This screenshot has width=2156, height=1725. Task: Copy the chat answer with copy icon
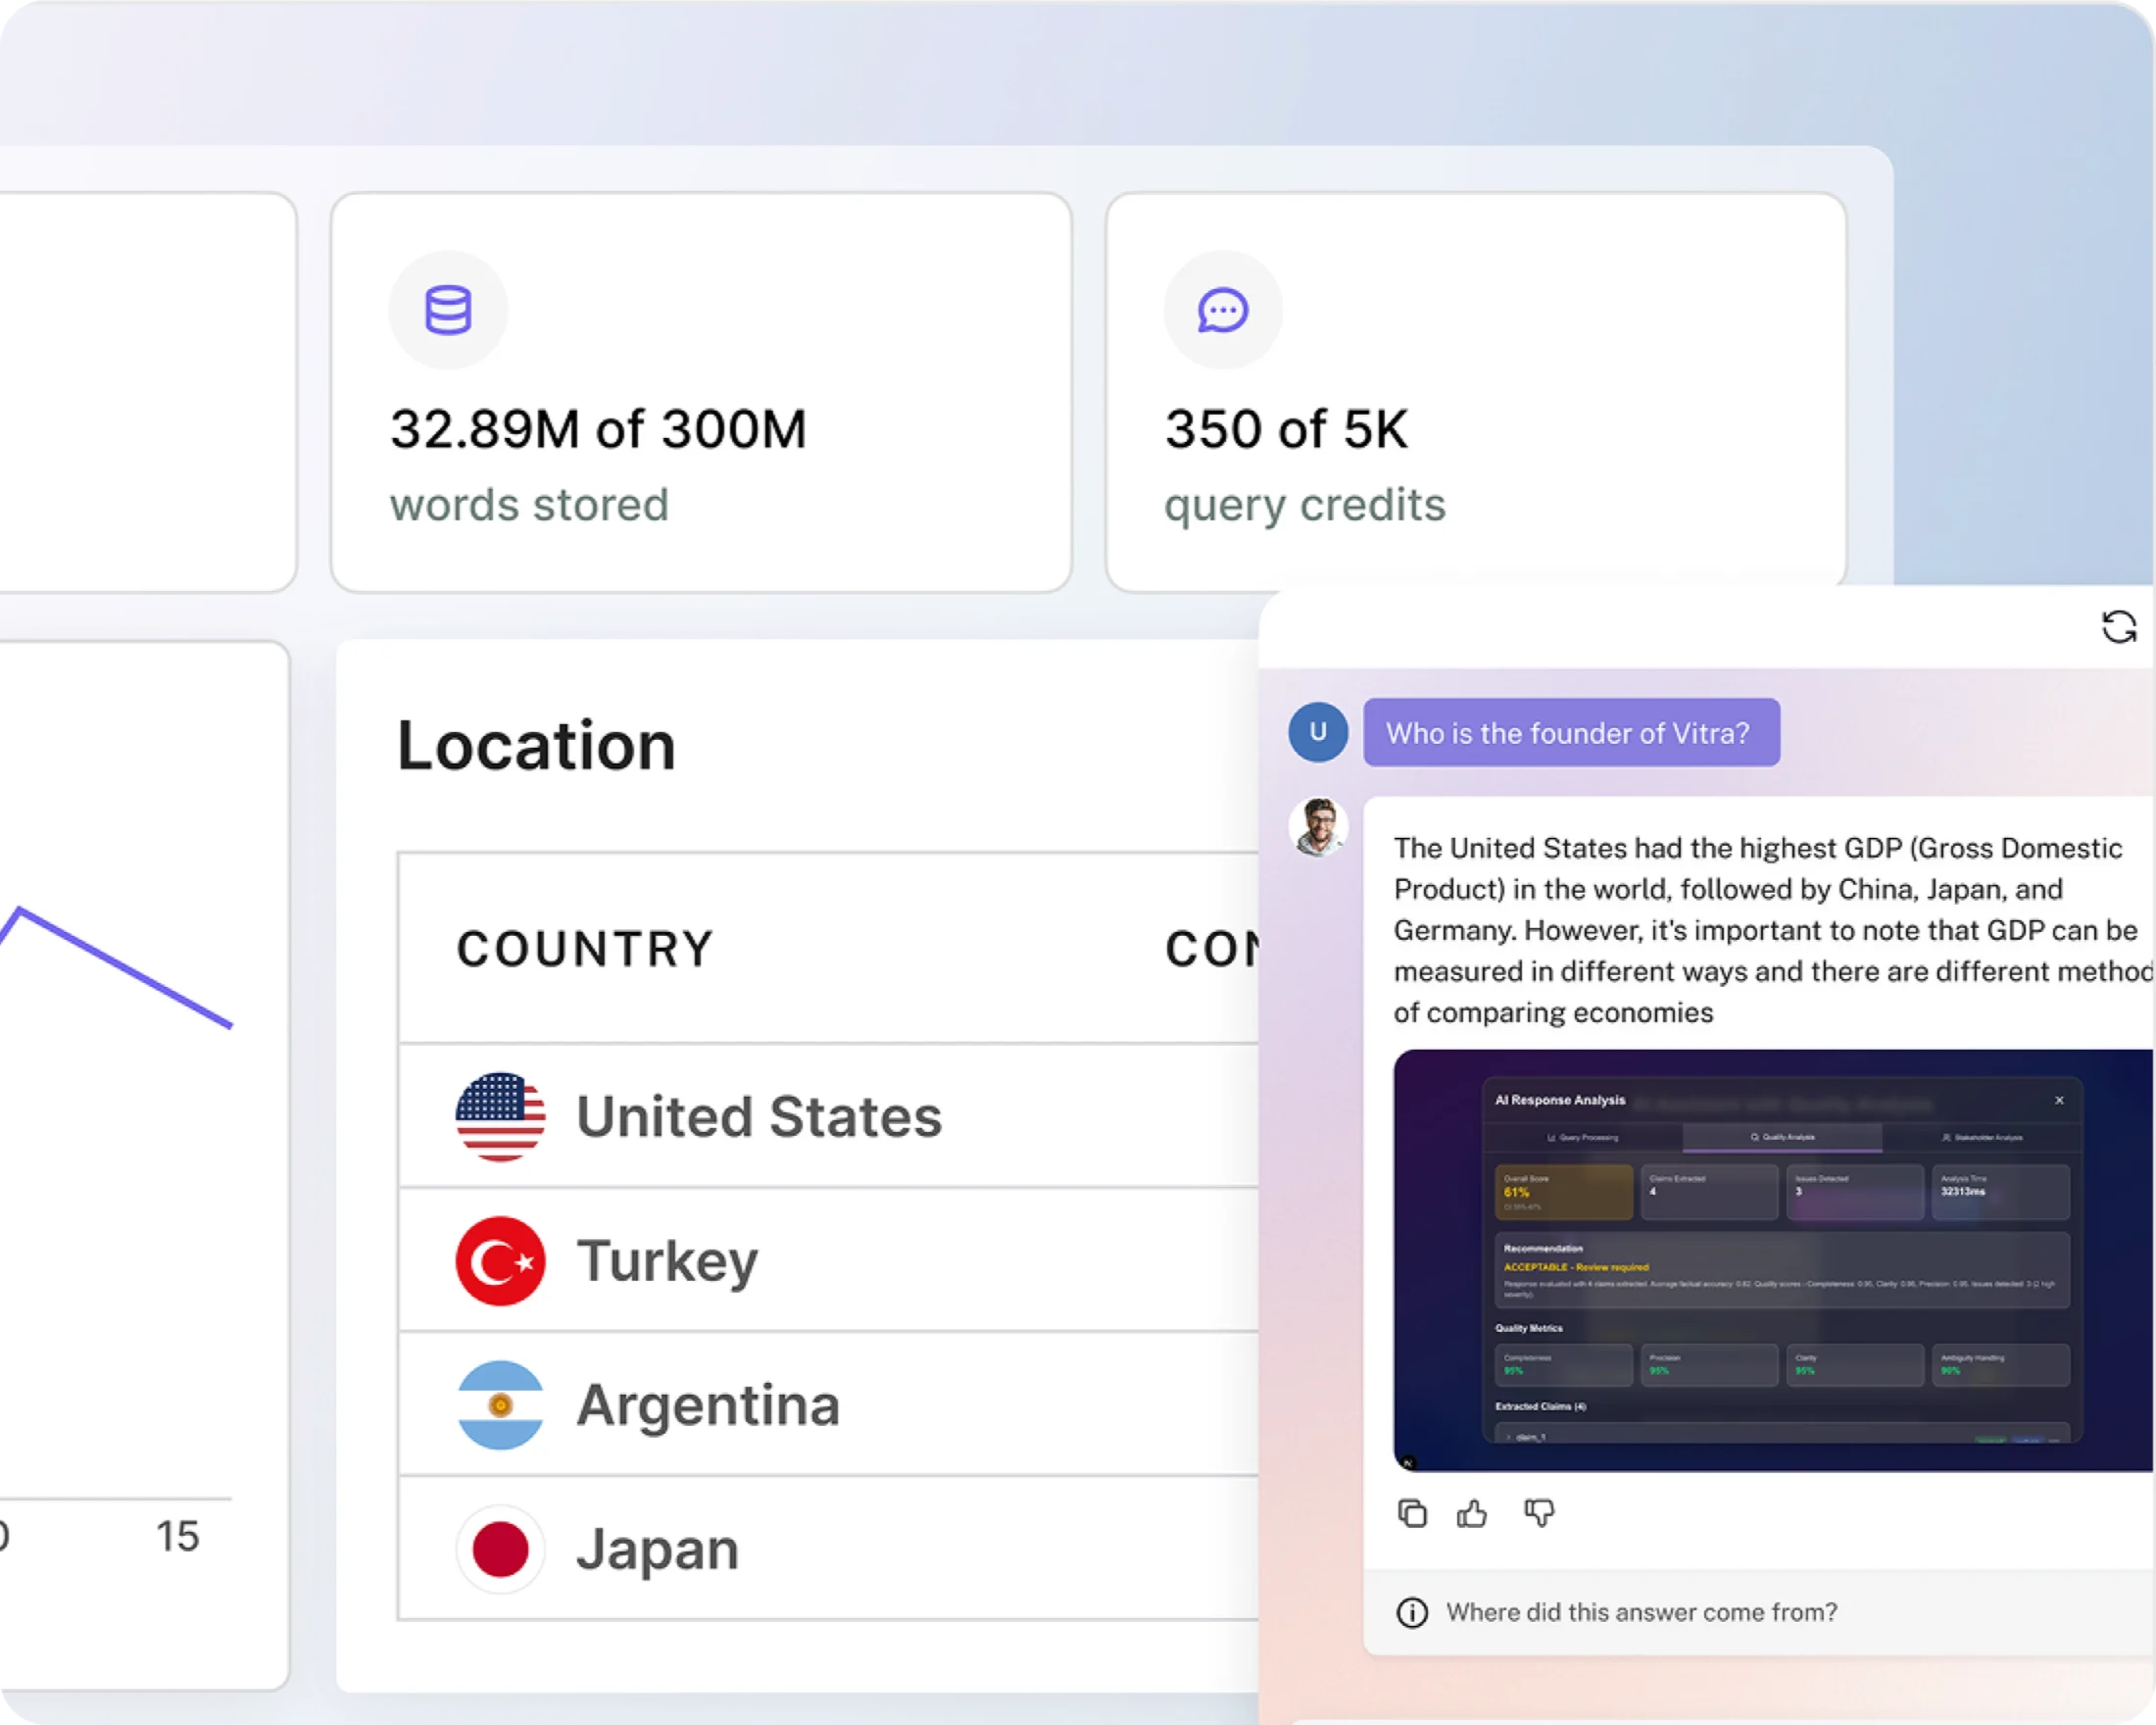(x=1412, y=1513)
